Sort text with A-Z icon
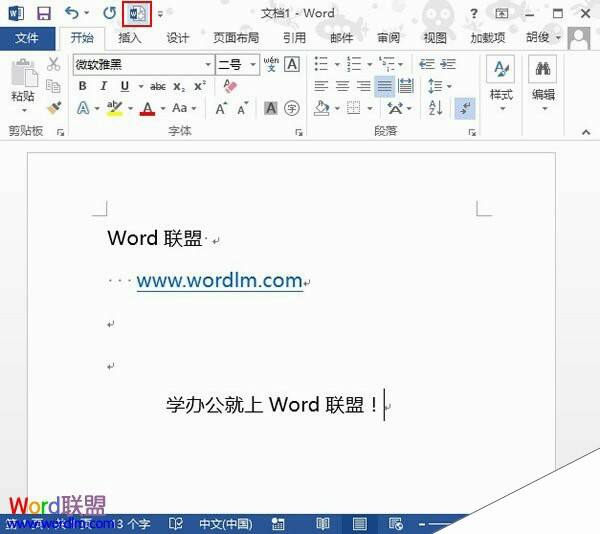Screen dimensions: 600x534 [x=435, y=108]
